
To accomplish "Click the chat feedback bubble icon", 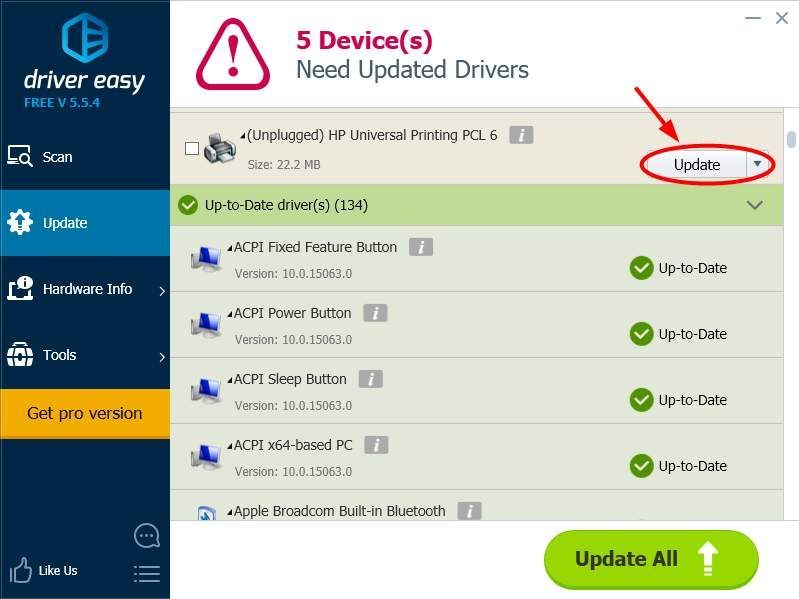I will (146, 536).
